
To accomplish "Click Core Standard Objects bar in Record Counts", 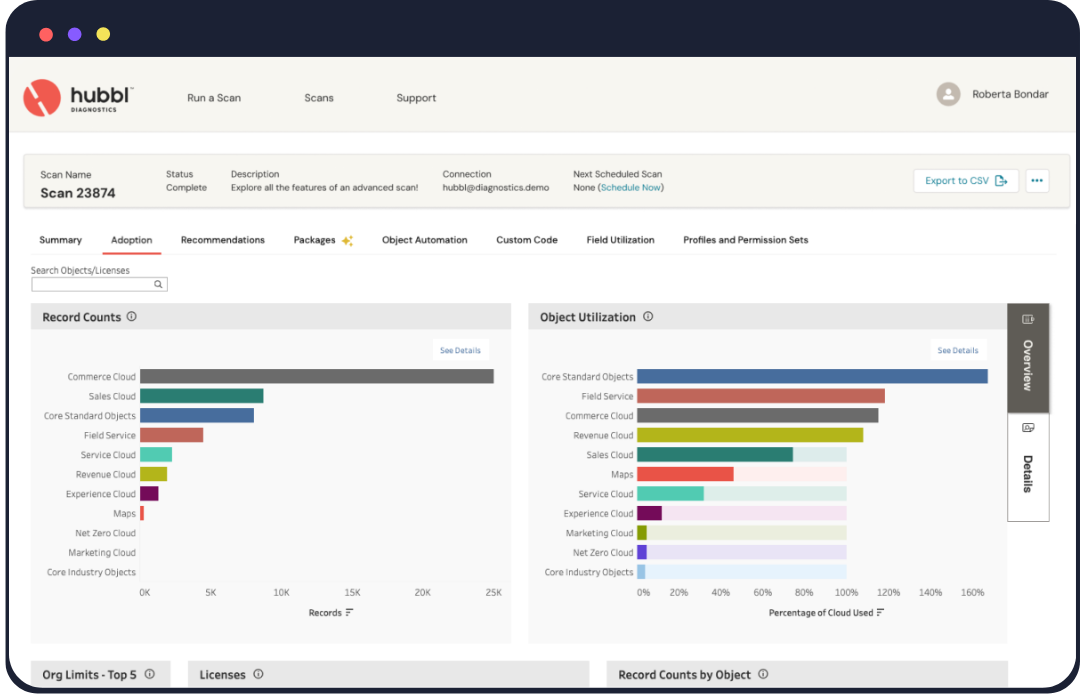I will tap(197, 415).
